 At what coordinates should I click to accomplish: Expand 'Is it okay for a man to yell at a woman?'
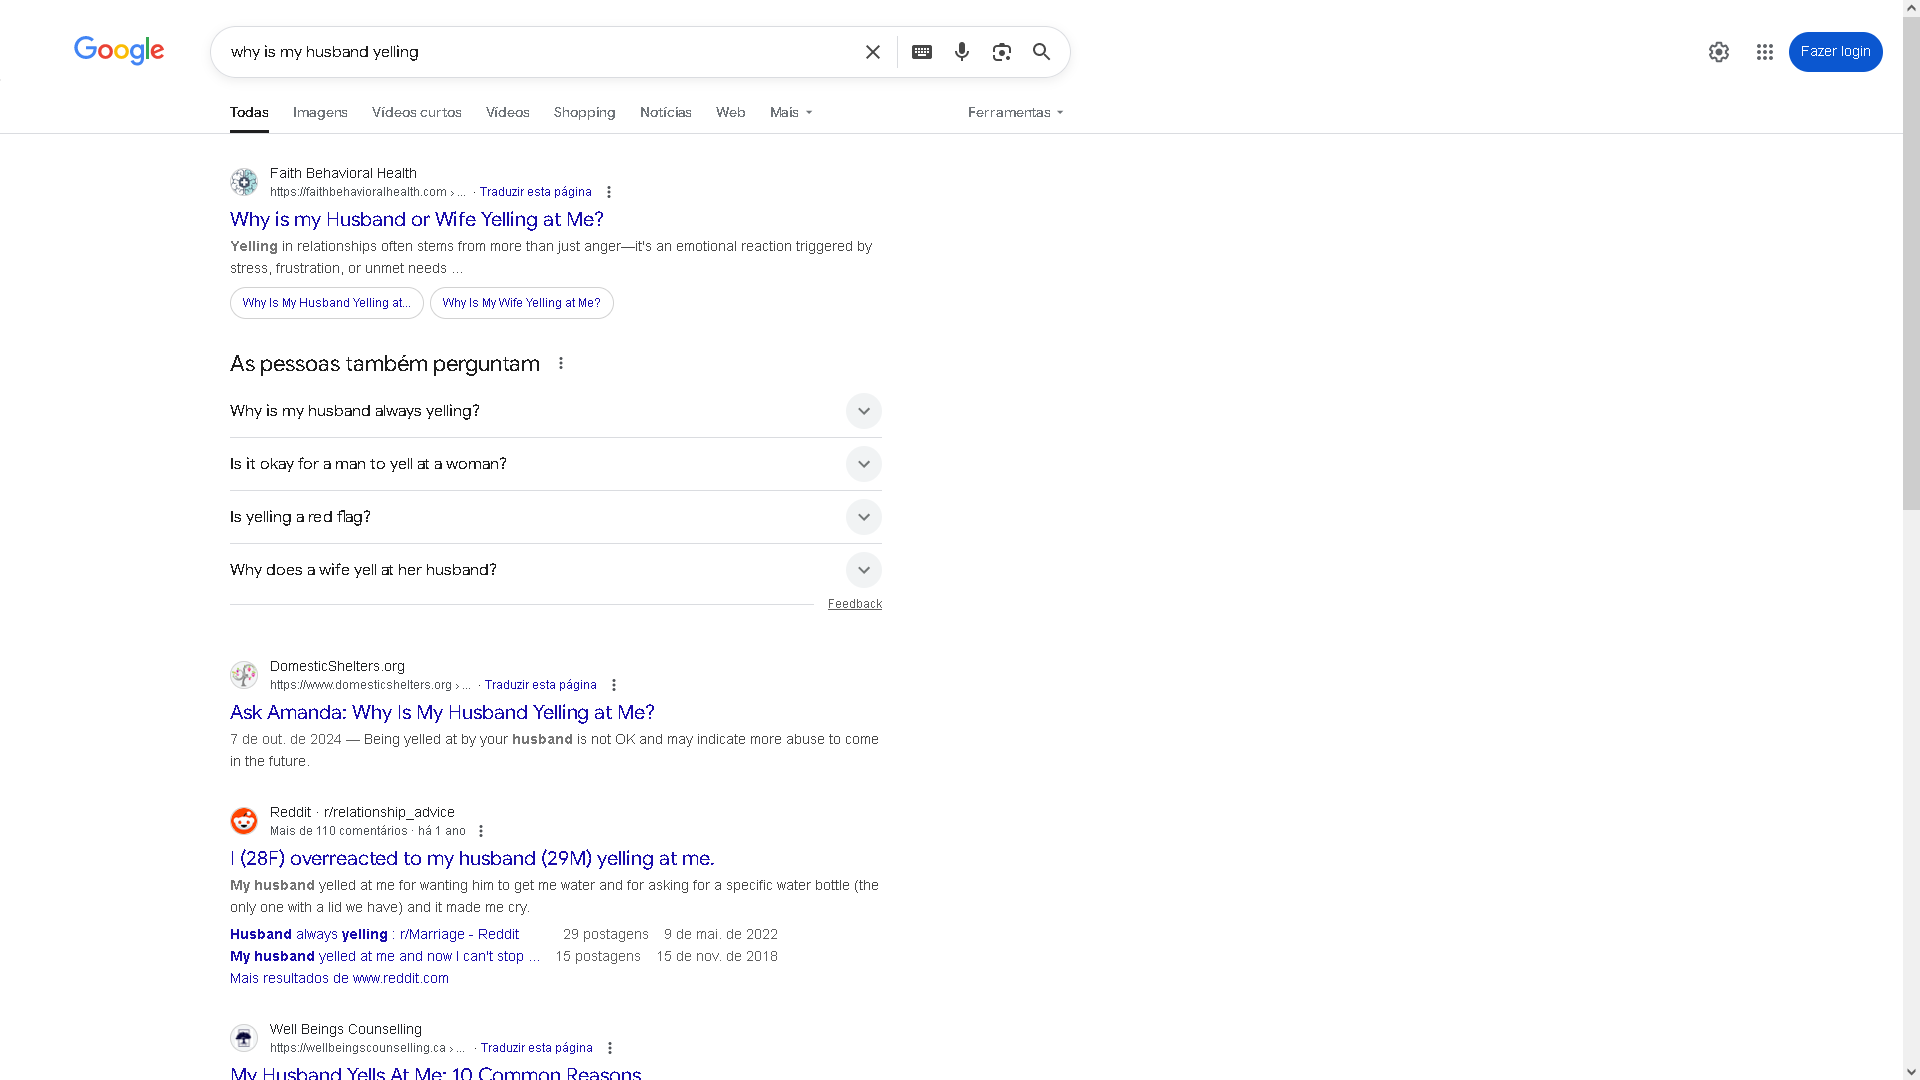[x=556, y=464]
